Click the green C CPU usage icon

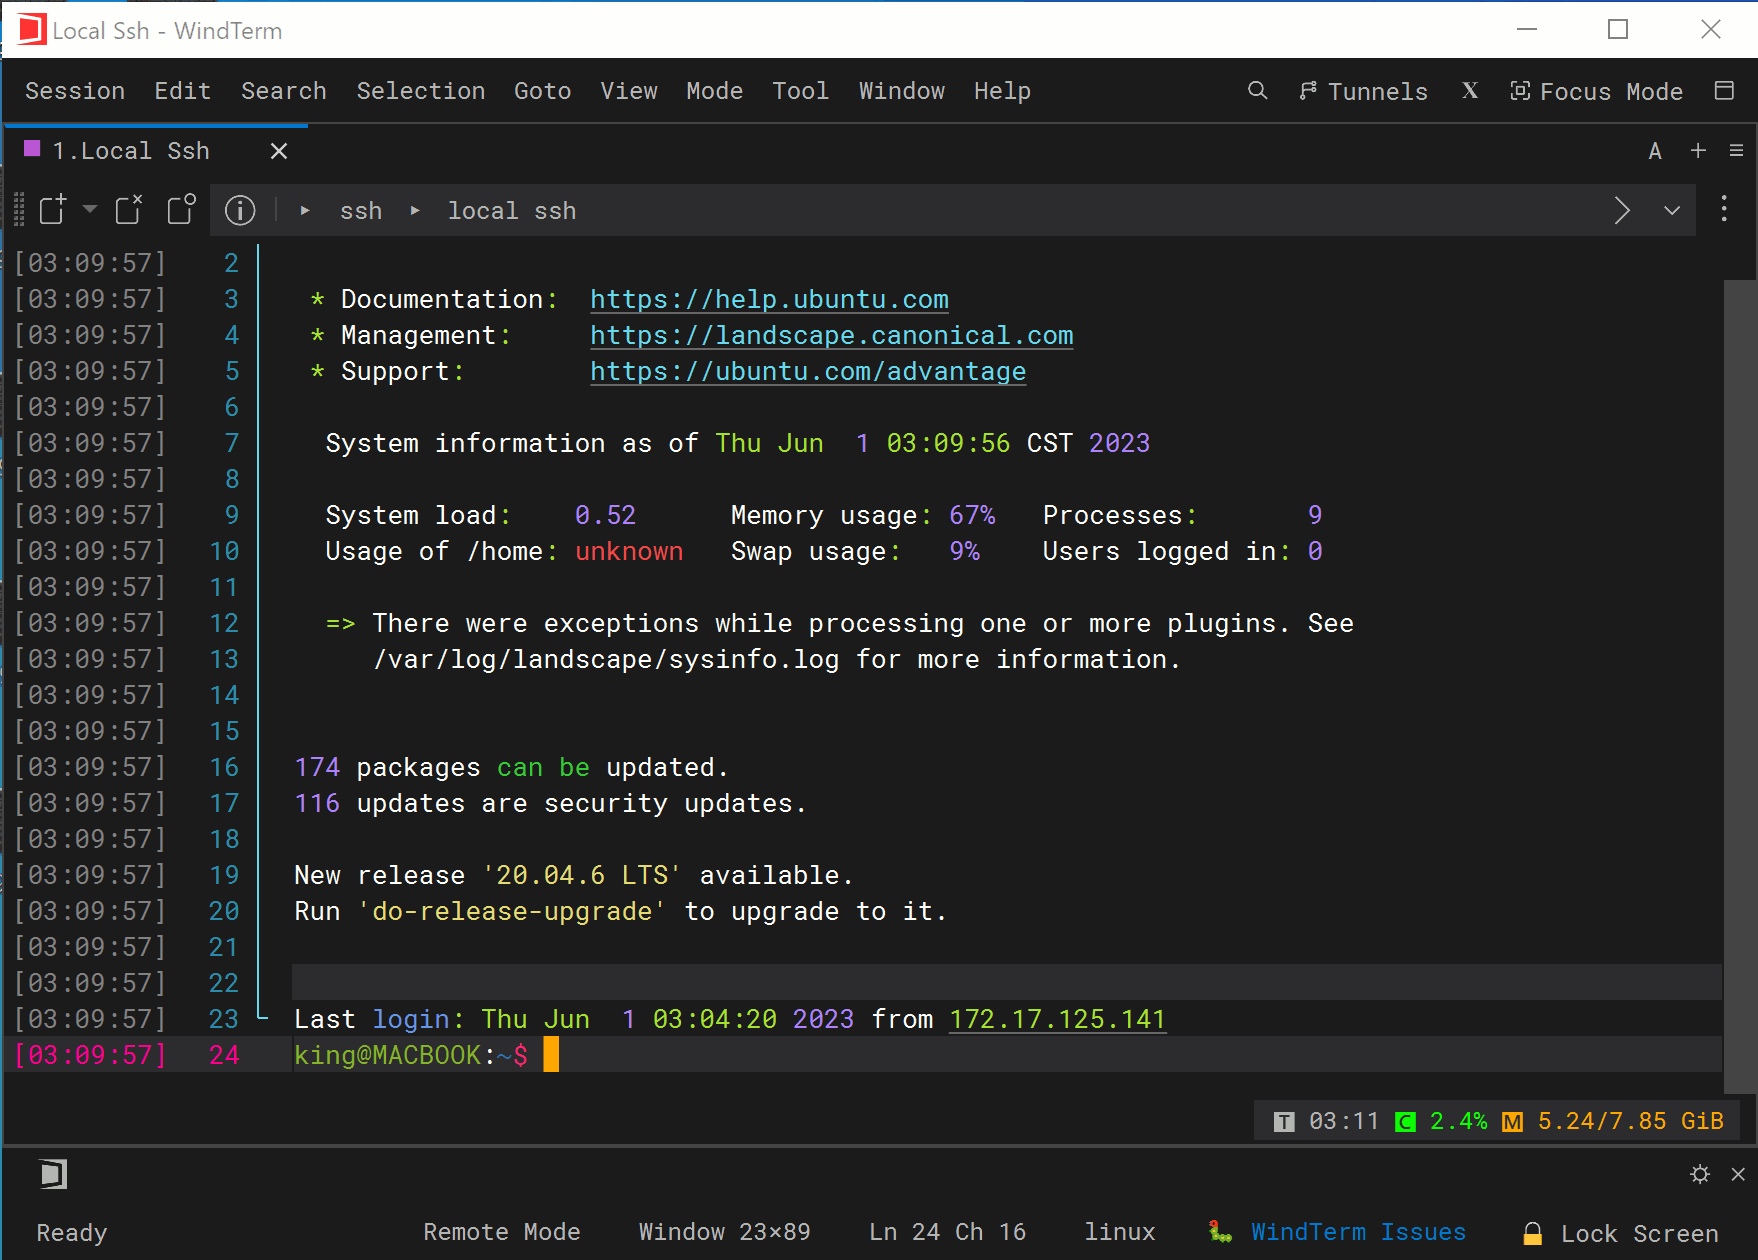(x=1405, y=1122)
